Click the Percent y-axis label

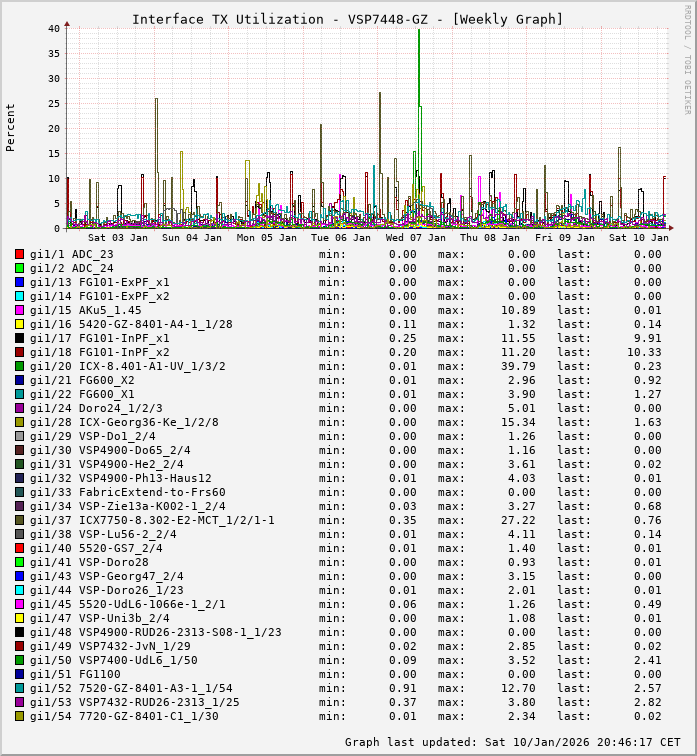point(11,127)
